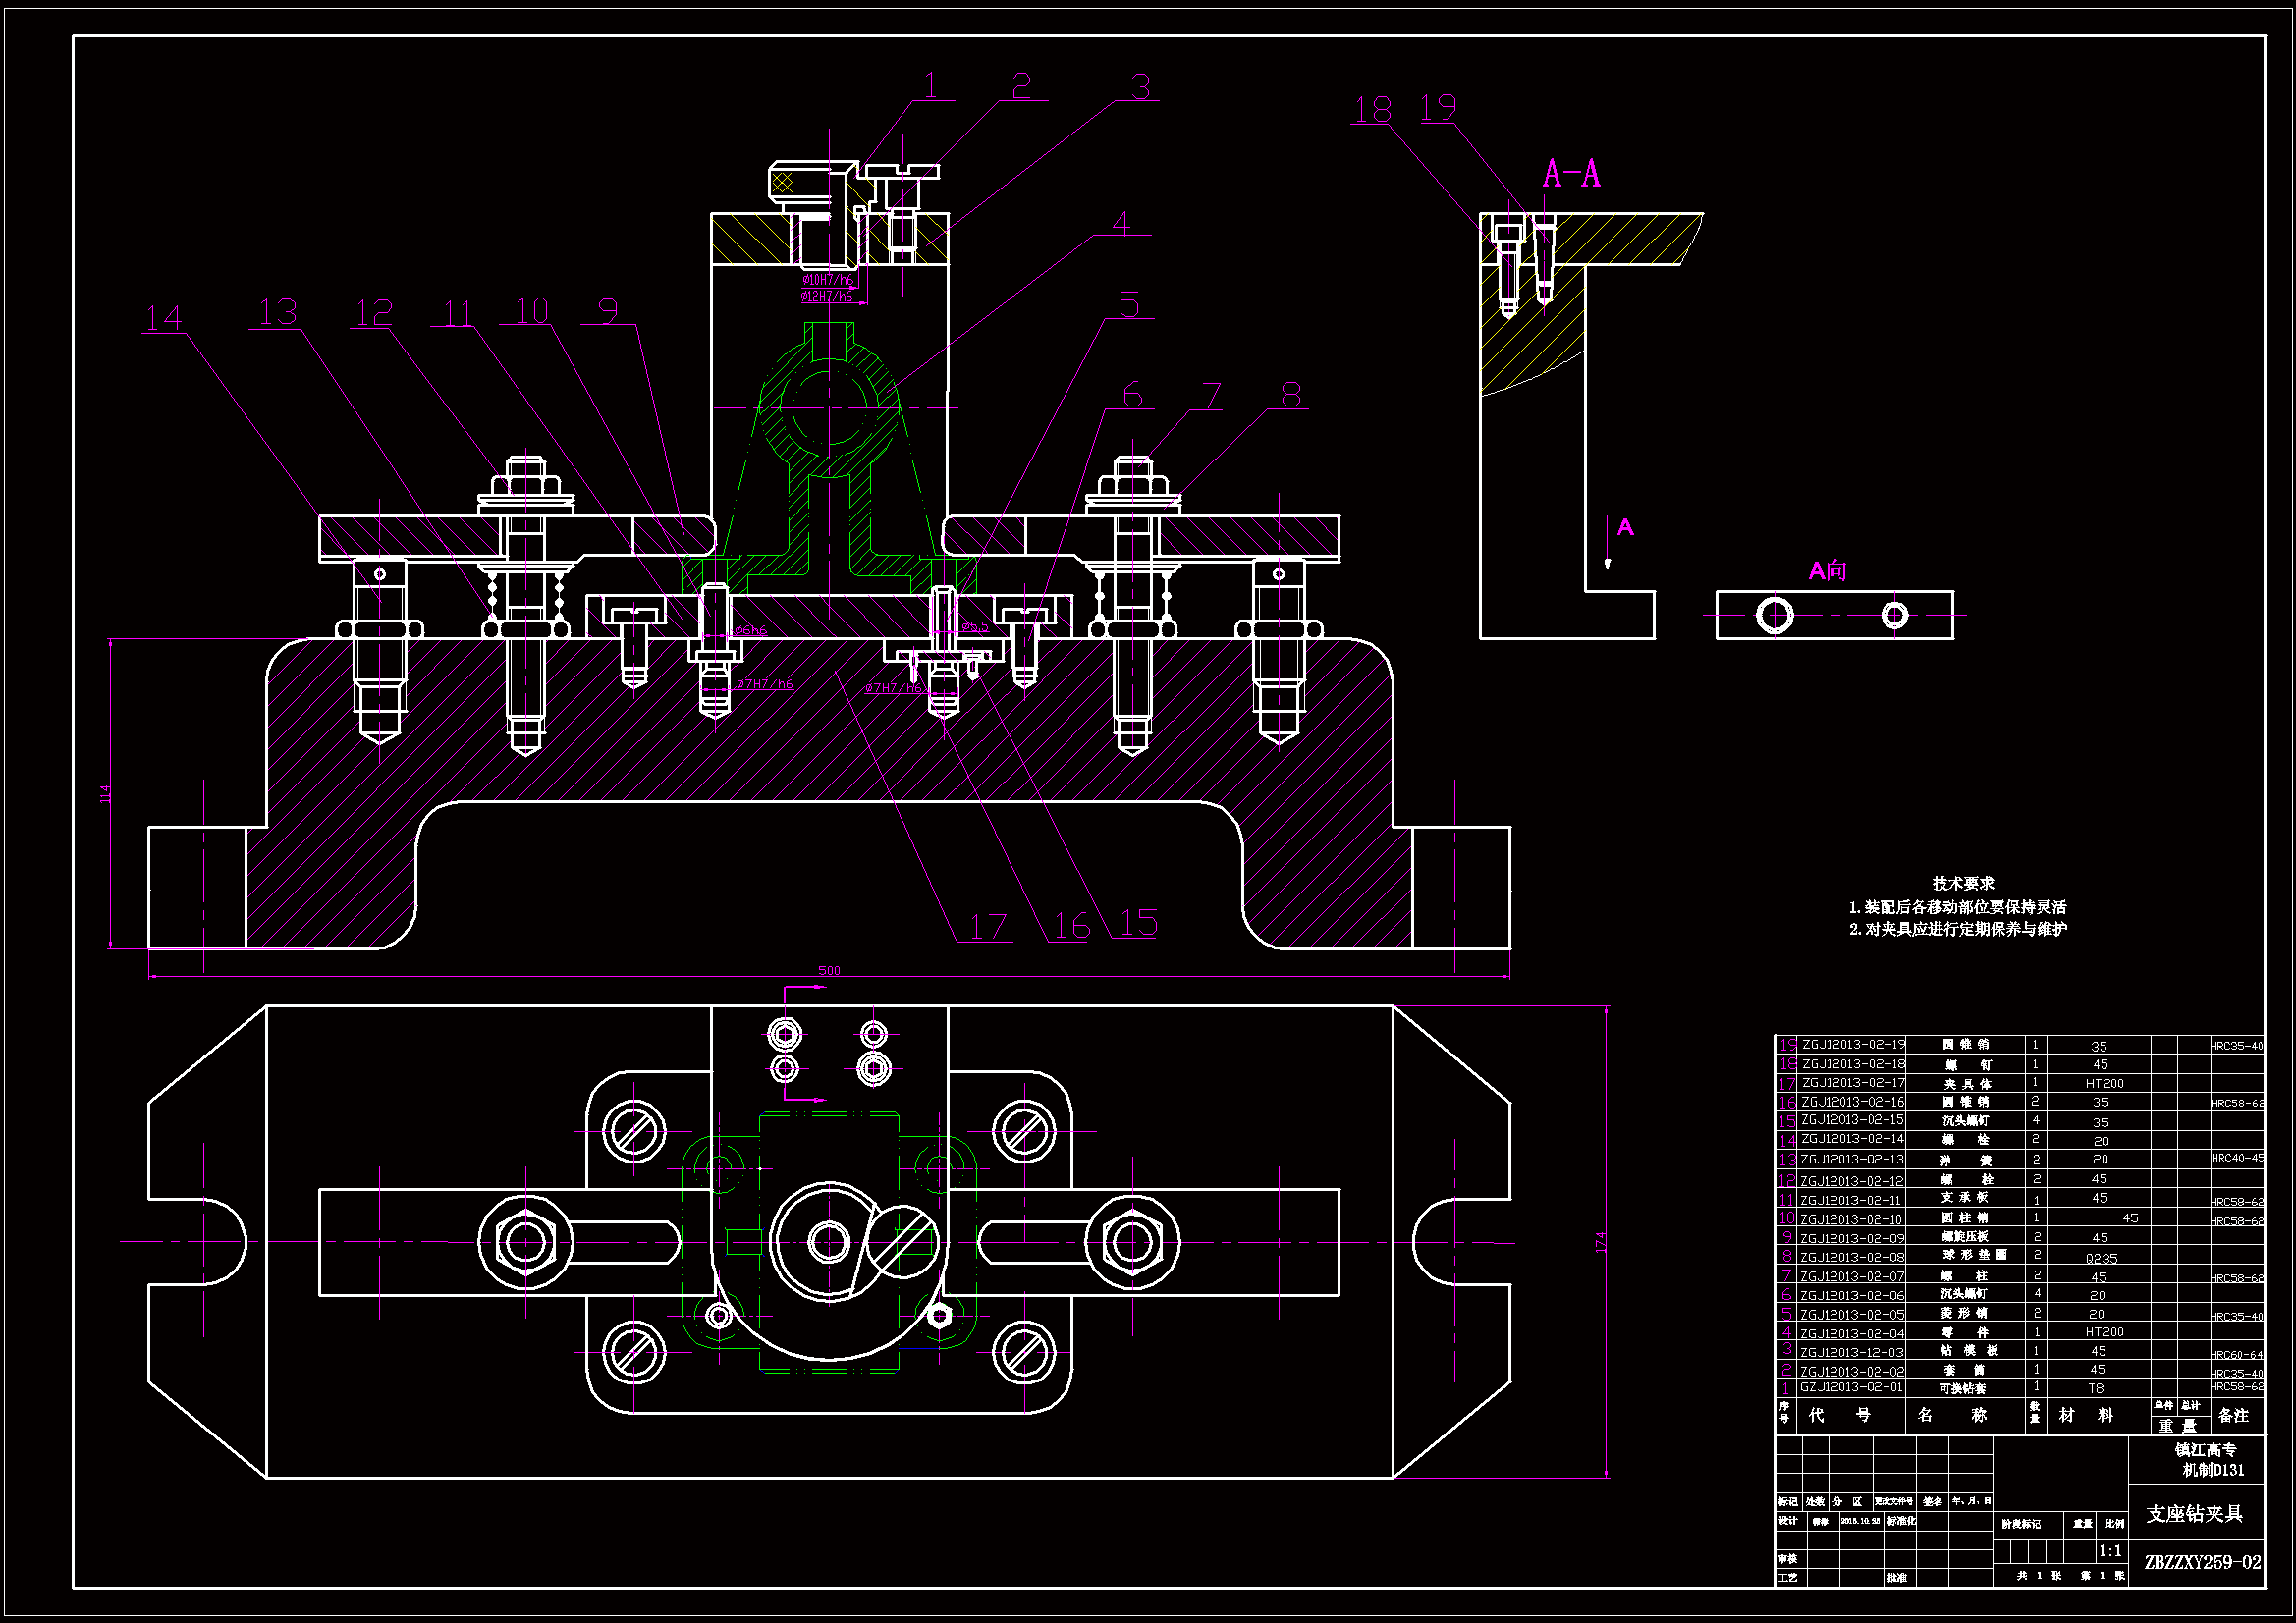Click the φ10H7/h6 fit annotation

click(828, 280)
